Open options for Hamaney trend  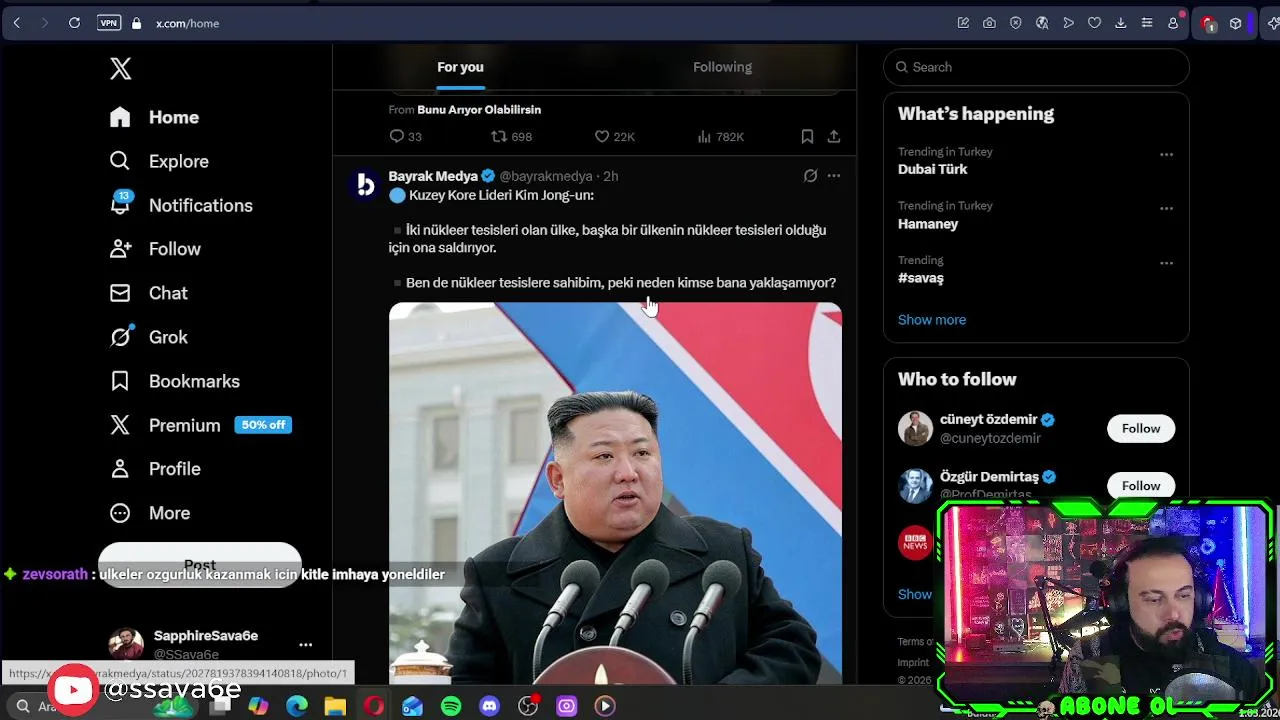(x=1166, y=209)
